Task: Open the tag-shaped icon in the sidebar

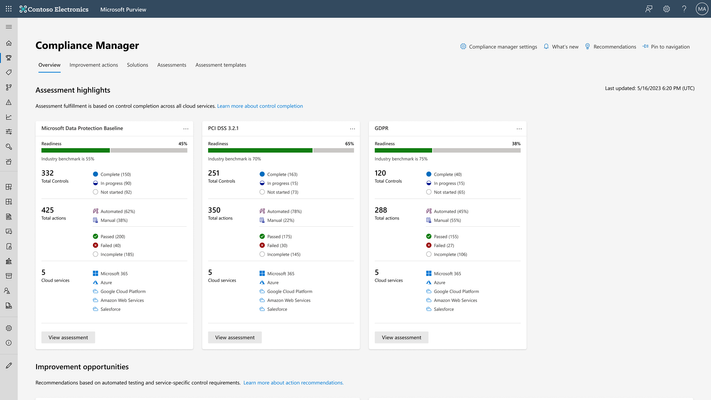Action: point(9,73)
